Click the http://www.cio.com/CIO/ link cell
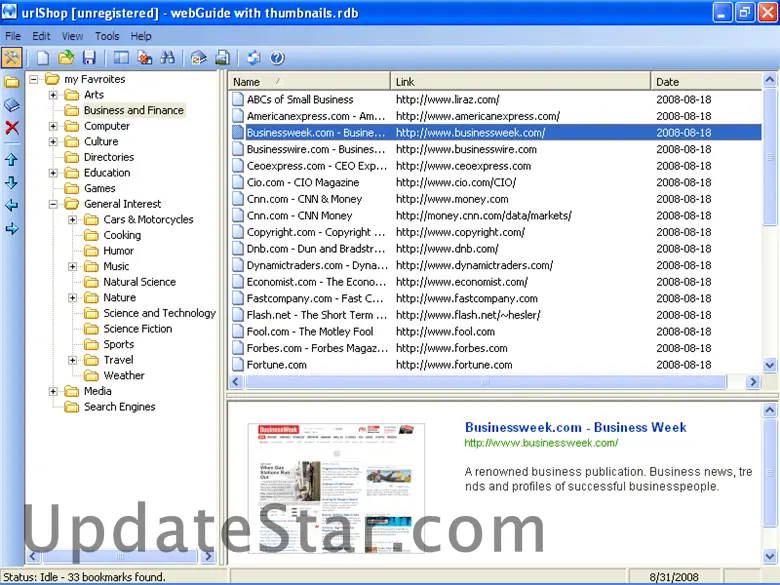This screenshot has width=780, height=585. (456, 183)
